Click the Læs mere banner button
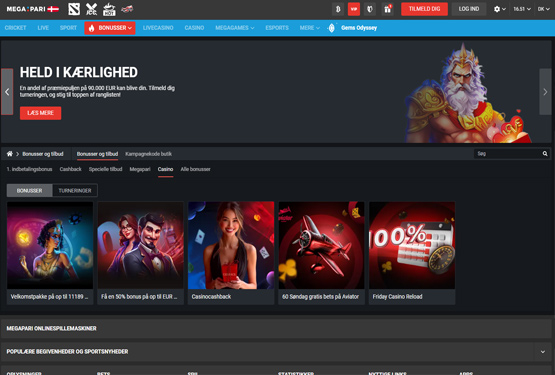 (x=40, y=113)
